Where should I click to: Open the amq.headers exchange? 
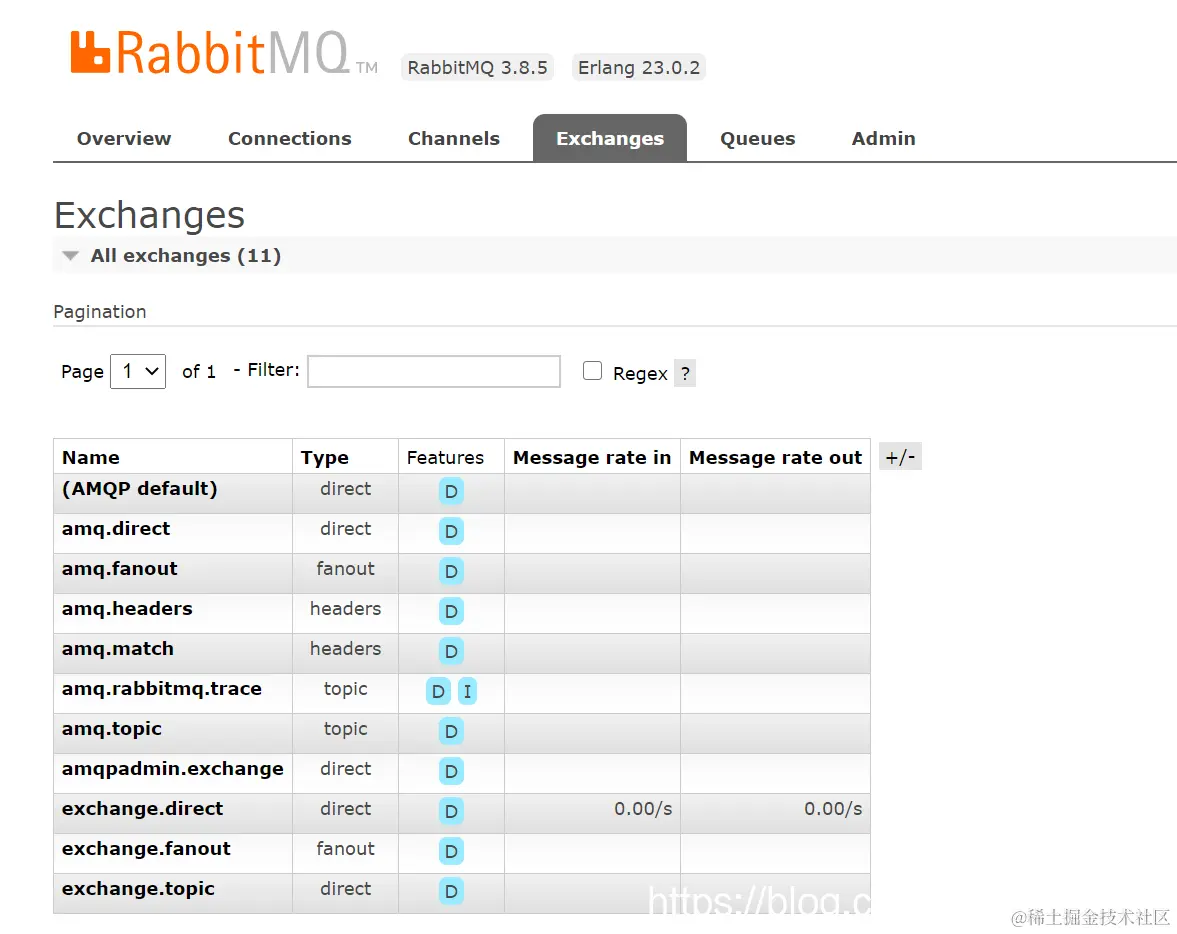point(127,608)
